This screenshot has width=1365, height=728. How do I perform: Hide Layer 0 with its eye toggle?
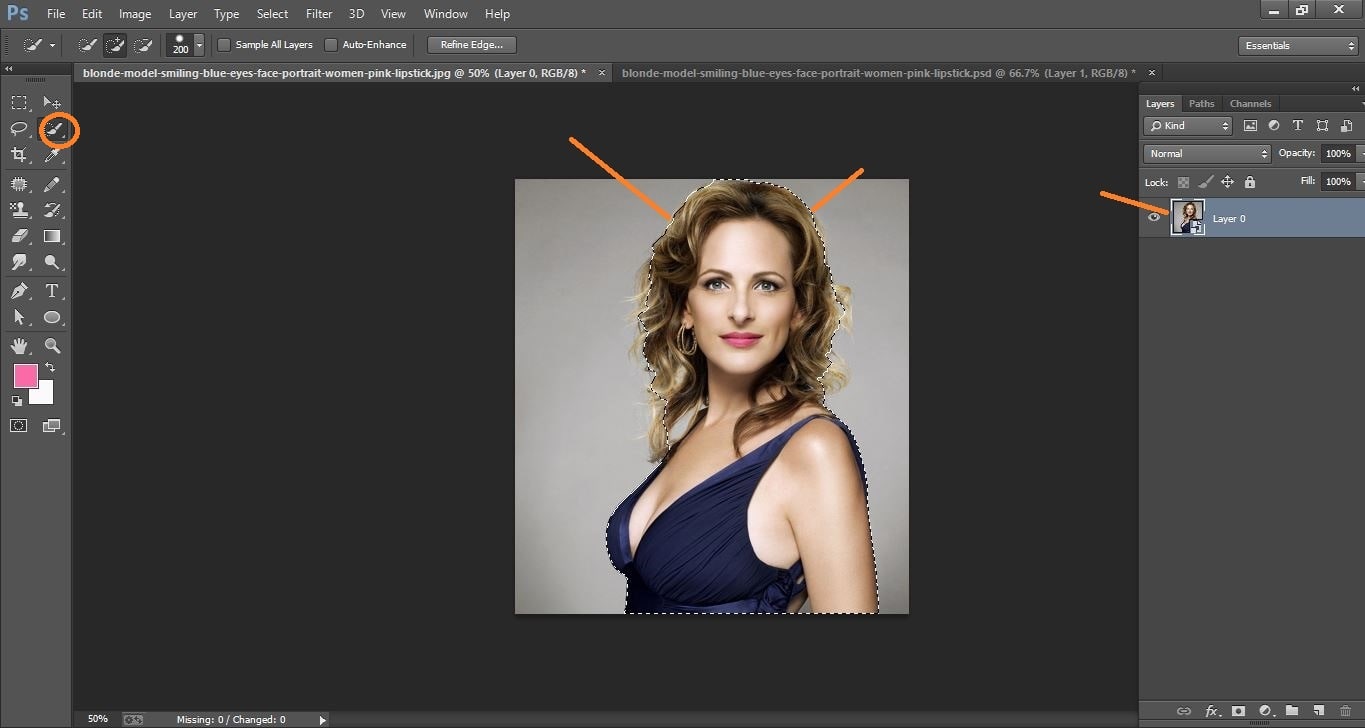pos(1154,217)
